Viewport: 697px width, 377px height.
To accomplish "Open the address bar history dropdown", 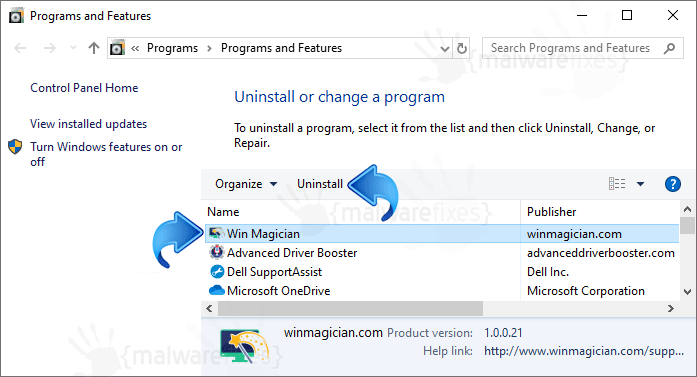I will (445, 48).
